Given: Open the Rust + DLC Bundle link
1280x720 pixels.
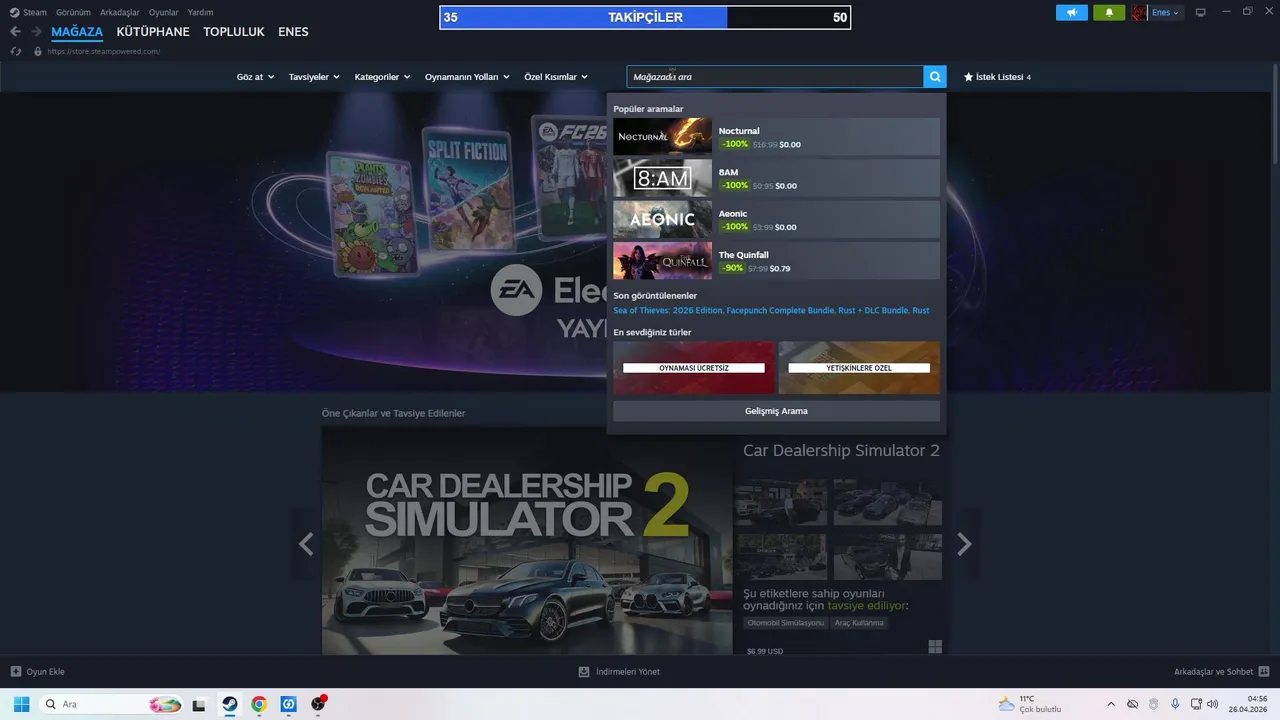Looking at the screenshot, I should 873,311.
